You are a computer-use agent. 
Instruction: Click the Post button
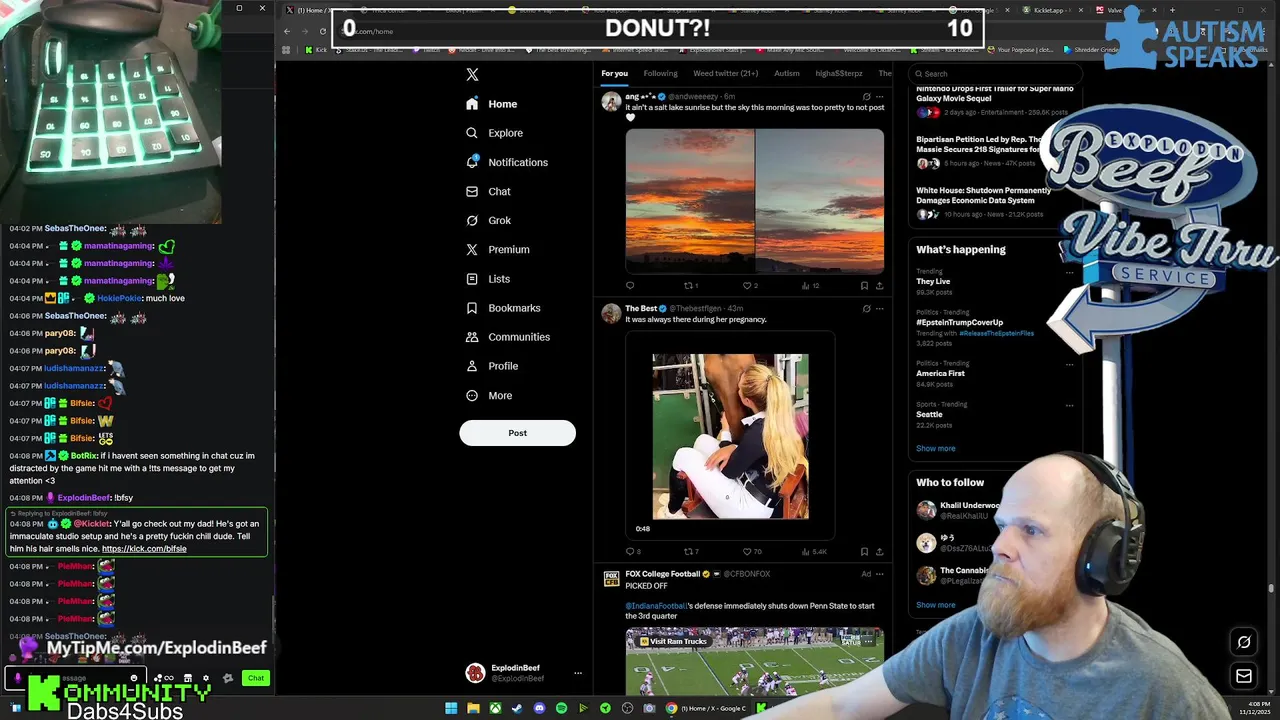click(517, 433)
